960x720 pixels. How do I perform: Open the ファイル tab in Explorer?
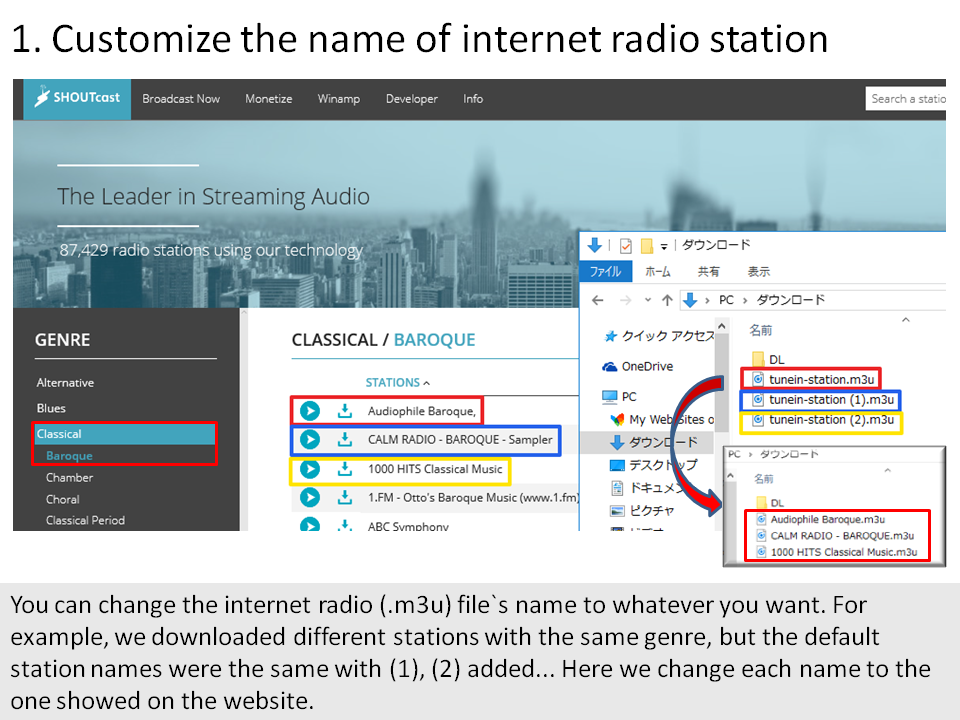point(605,271)
